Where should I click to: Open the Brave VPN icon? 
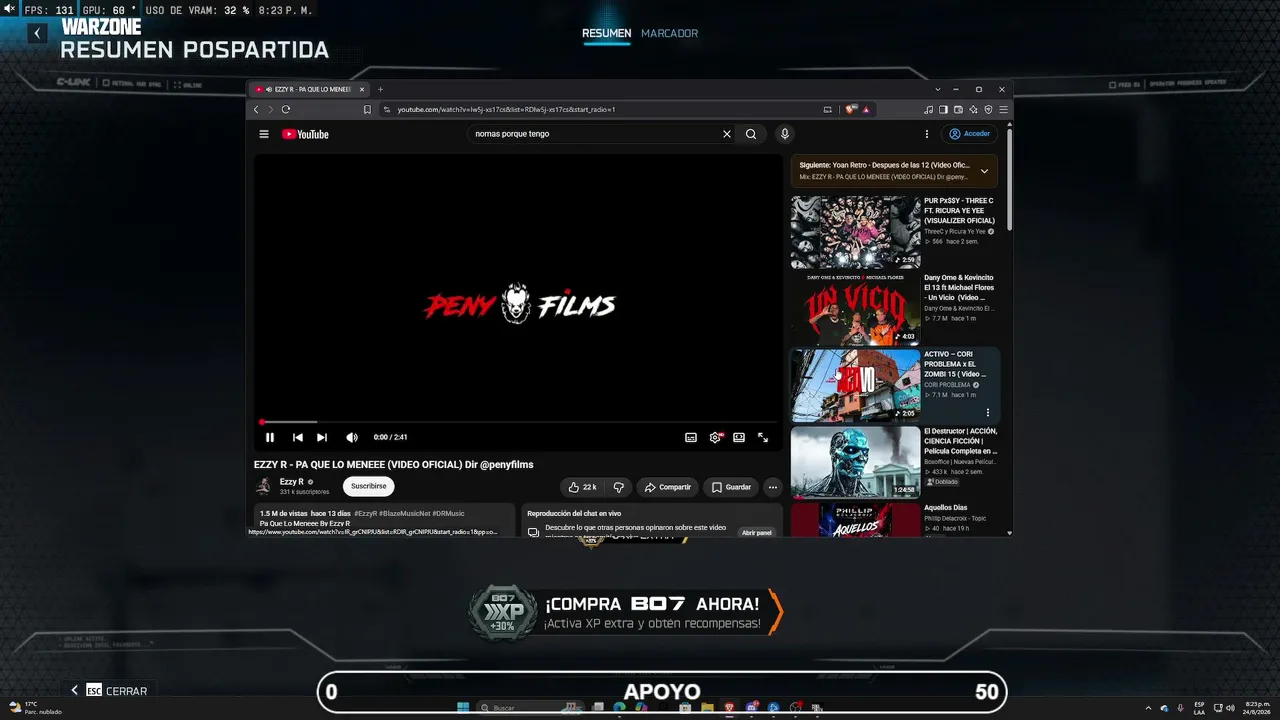(x=988, y=109)
